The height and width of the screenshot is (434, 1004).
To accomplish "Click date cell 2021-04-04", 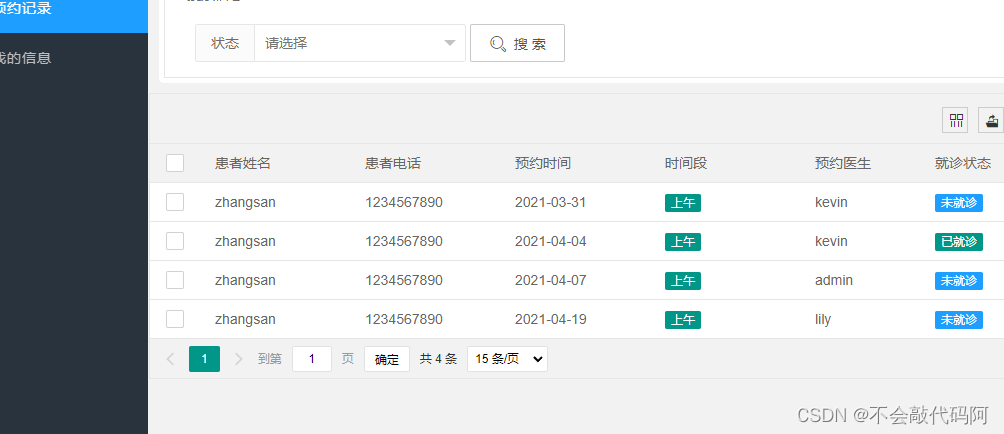I will pos(551,241).
